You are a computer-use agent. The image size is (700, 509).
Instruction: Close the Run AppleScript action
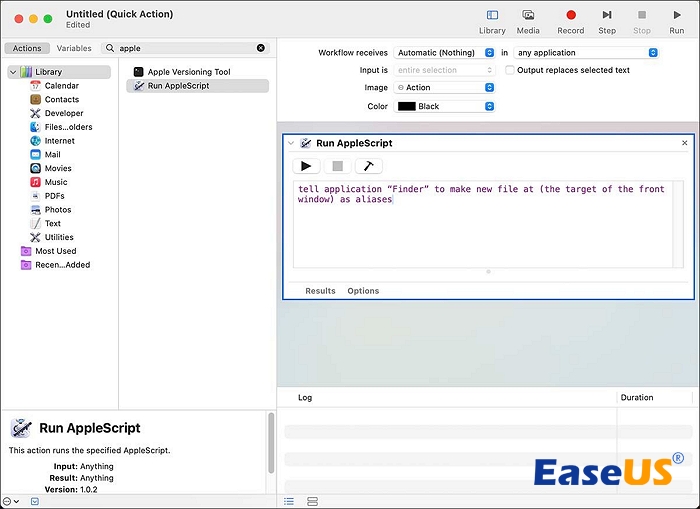click(685, 143)
